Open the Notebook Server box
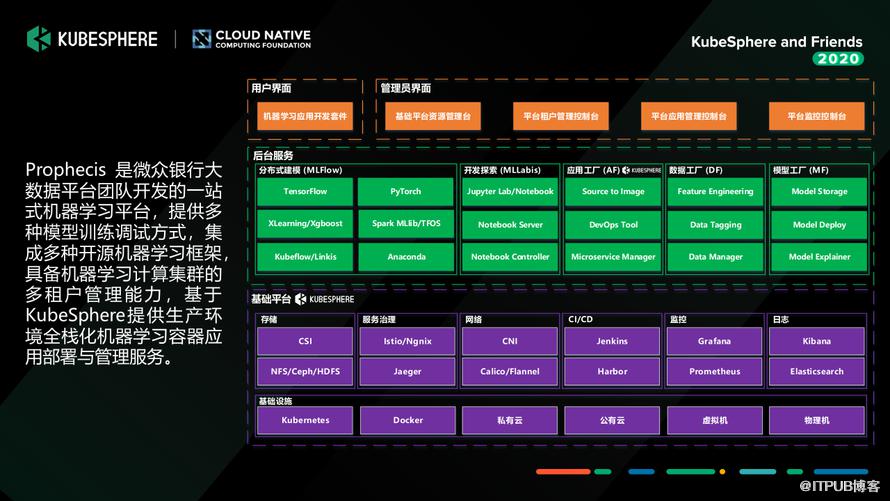The width and height of the screenshot is (890, 501). pos(510,225)
